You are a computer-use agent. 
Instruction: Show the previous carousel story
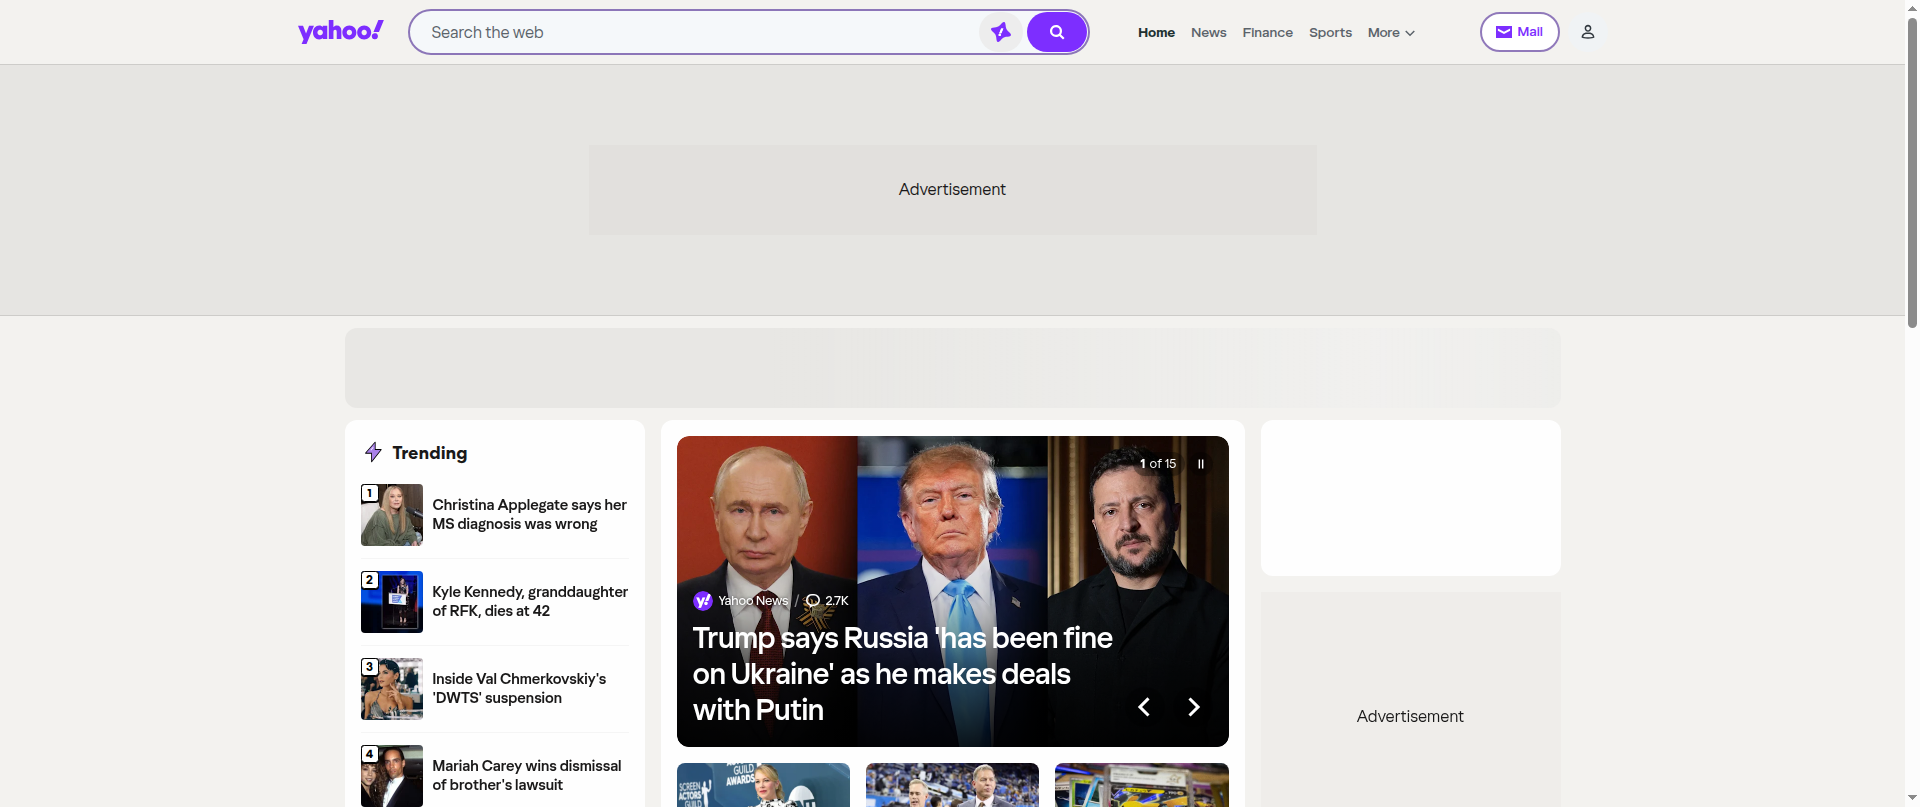coord(1144,707)
